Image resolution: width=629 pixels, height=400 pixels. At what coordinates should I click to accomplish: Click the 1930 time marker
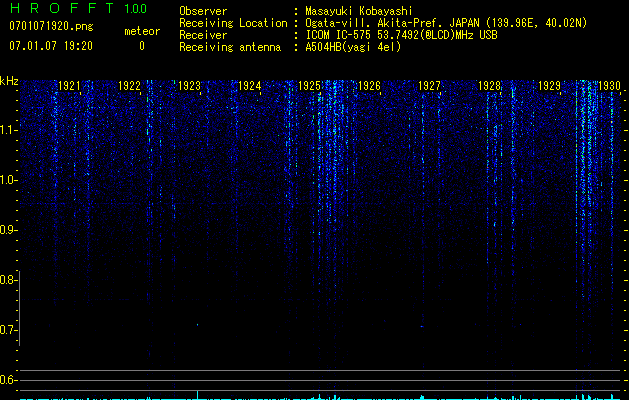tap(609, 86)
